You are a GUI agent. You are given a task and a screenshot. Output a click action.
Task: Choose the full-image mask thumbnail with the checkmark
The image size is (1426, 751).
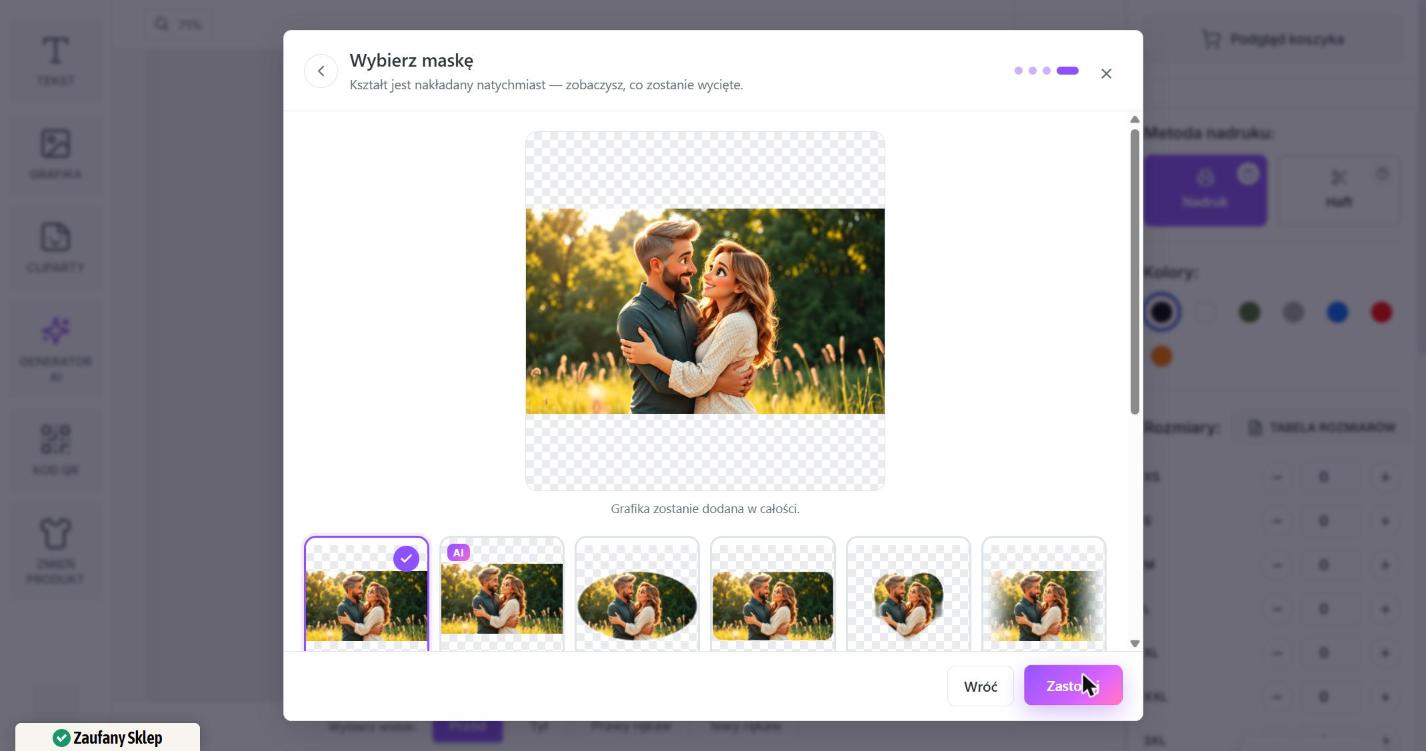coord(367,594)
